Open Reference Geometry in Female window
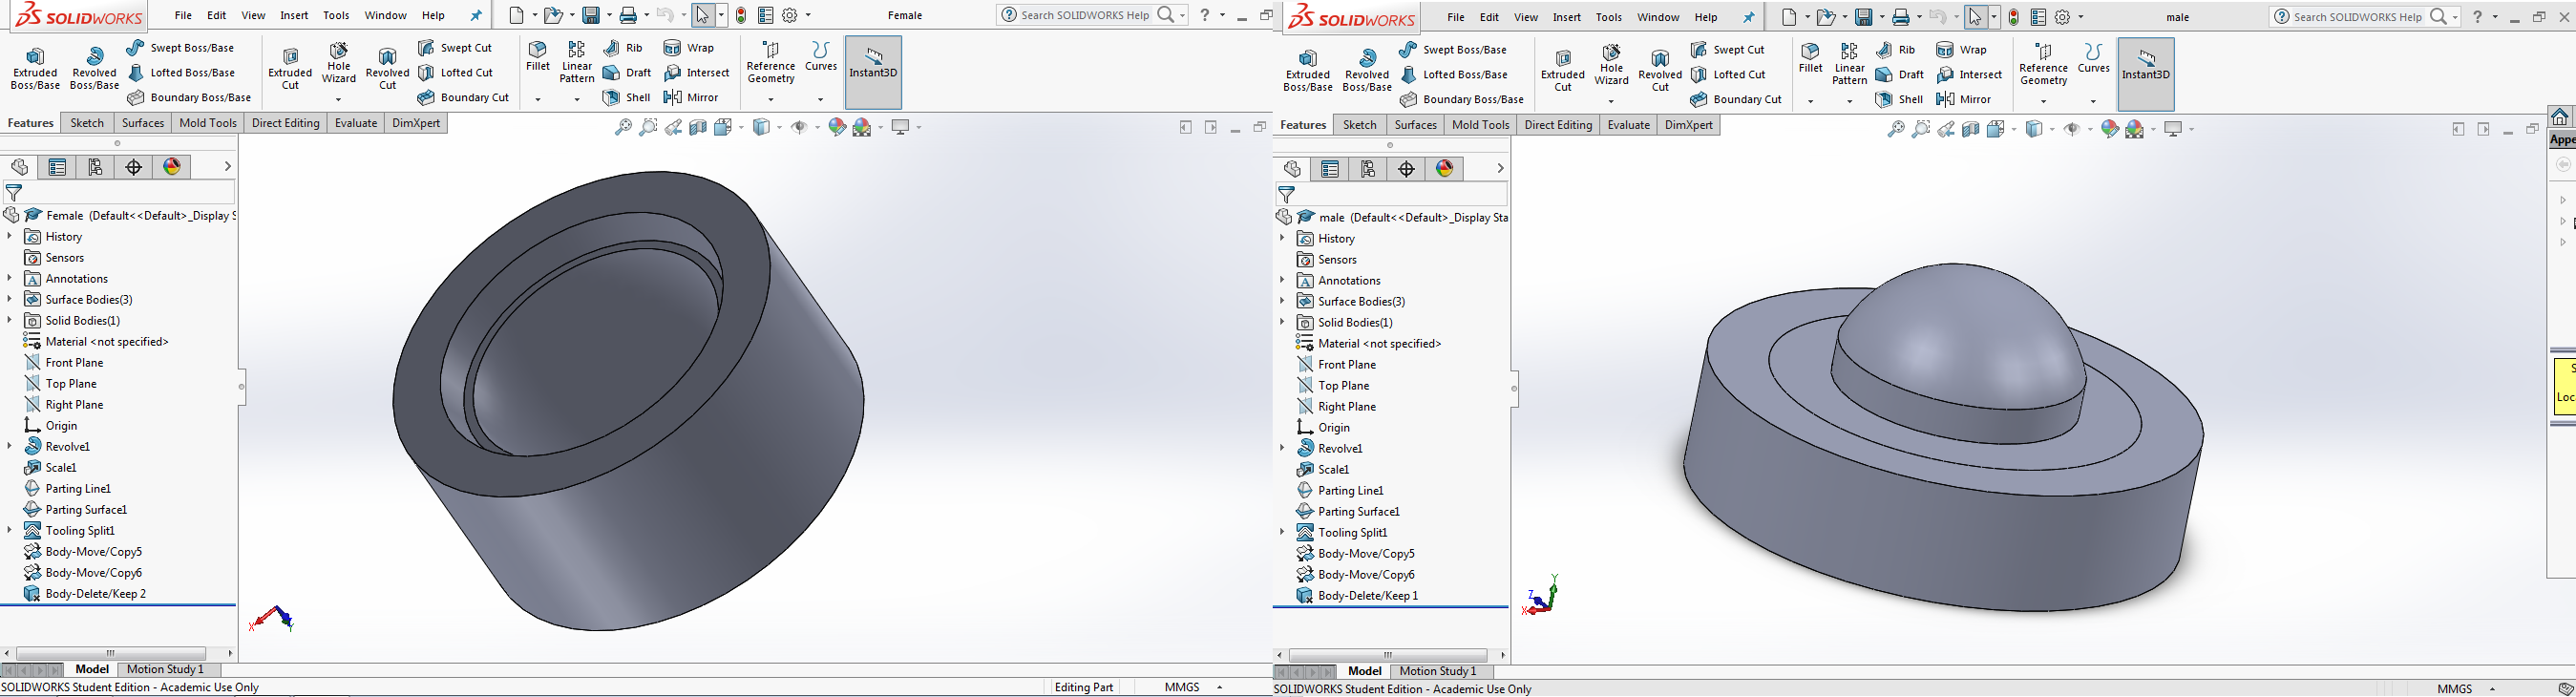The width and height of the screenshot is (2576, 697). pos(771,63)
